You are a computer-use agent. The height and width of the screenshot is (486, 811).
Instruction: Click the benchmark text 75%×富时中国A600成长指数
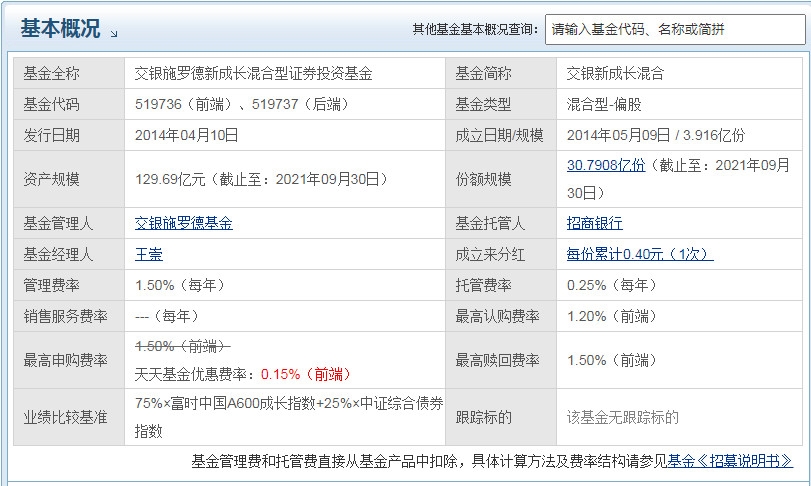(225, 404)
